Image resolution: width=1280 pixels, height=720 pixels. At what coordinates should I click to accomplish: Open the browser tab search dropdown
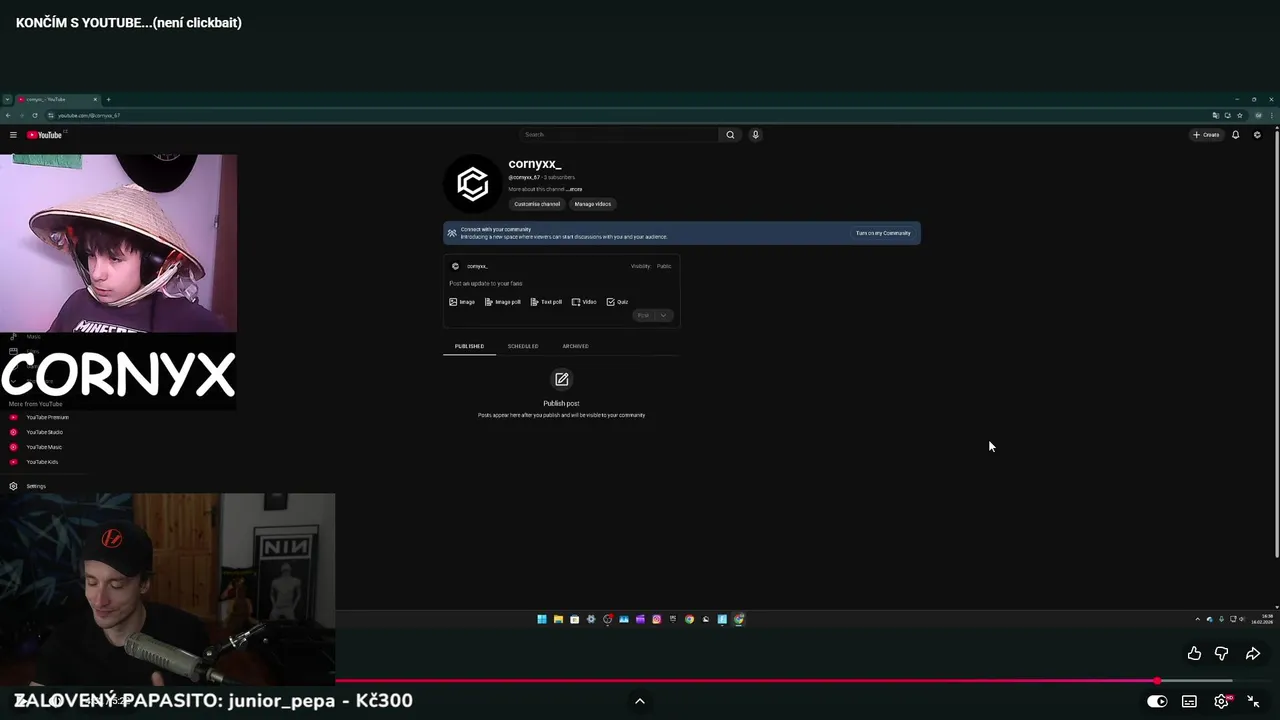pos(7,99)
